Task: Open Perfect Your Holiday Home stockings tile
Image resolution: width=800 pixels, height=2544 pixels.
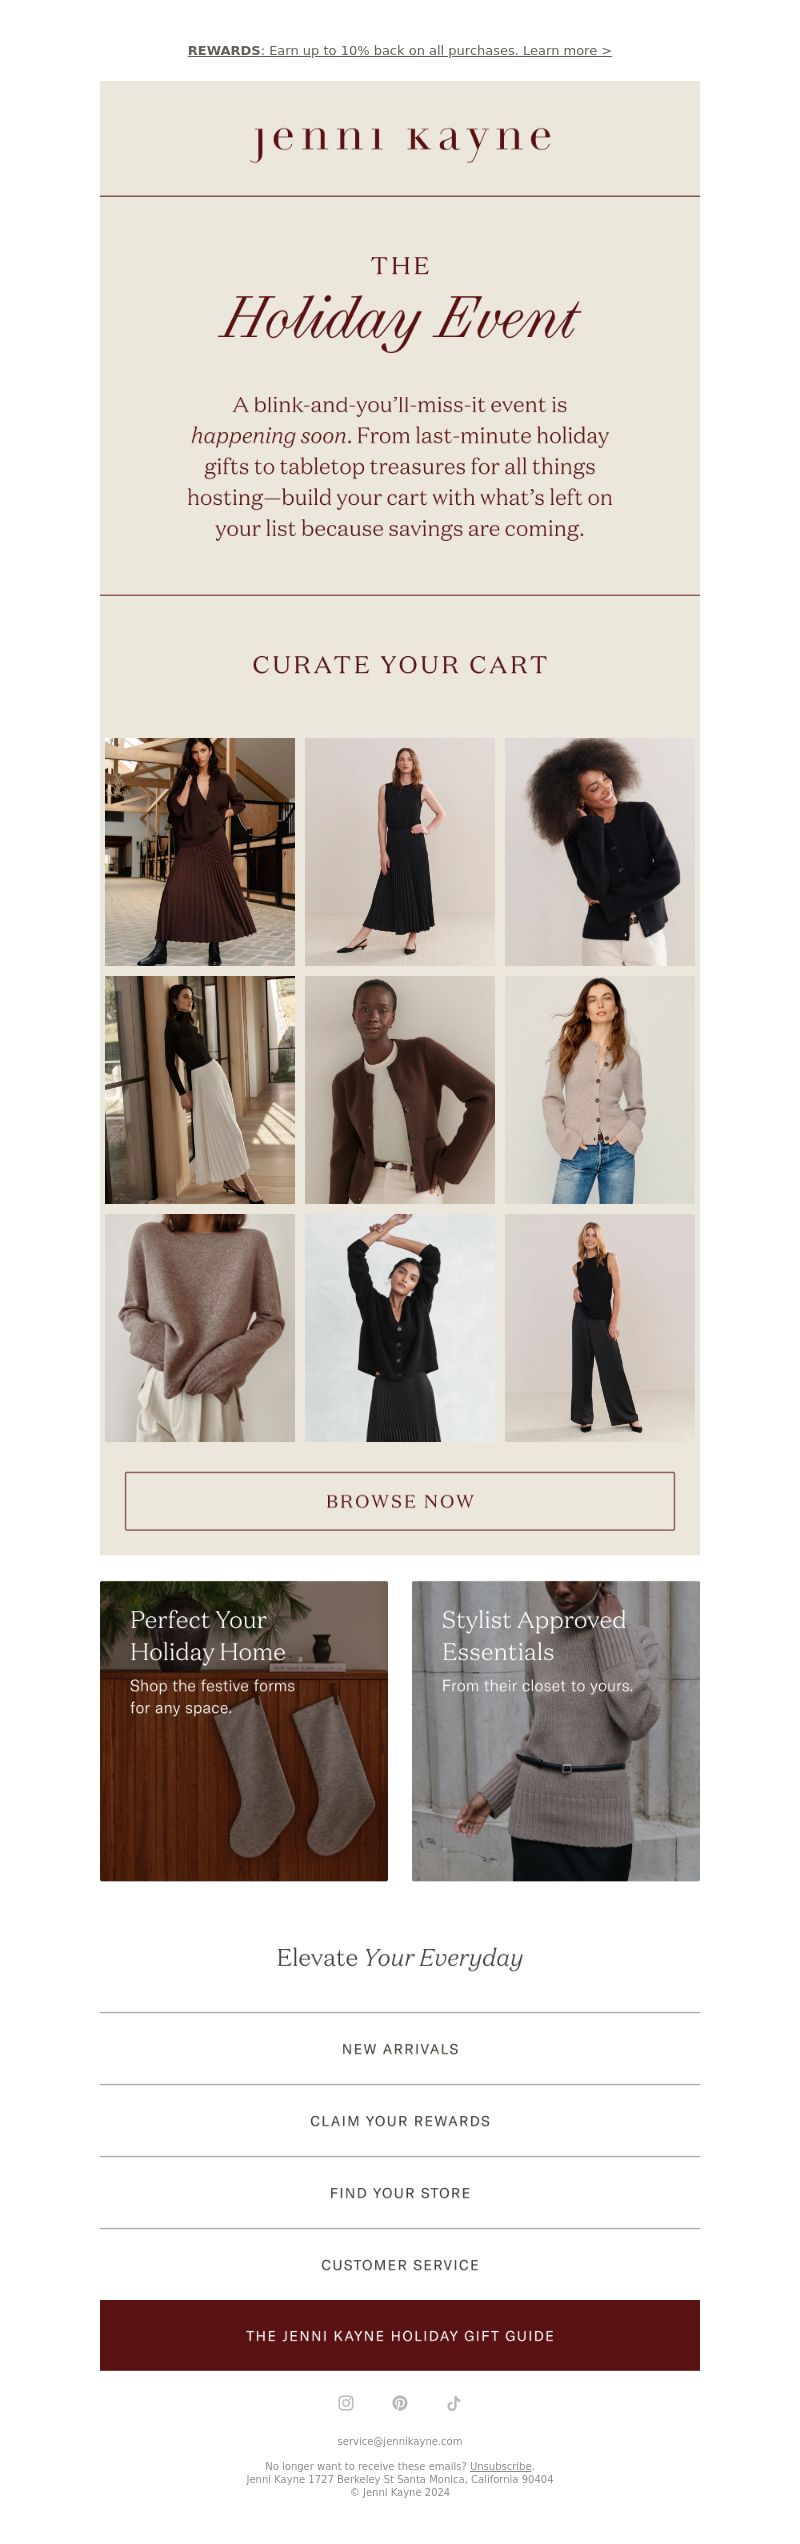Action: coord(244,1730)
